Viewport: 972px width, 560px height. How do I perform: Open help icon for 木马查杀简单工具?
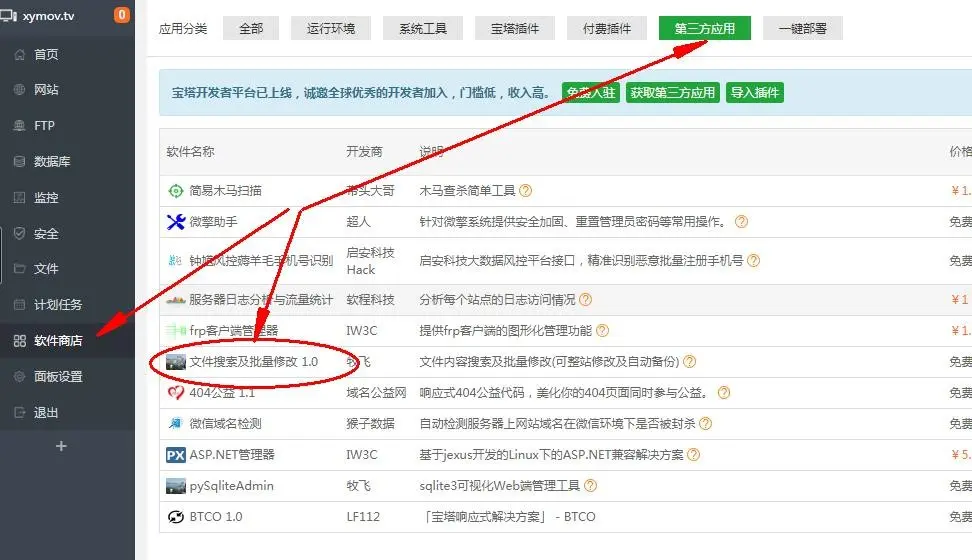pos(526,190)
